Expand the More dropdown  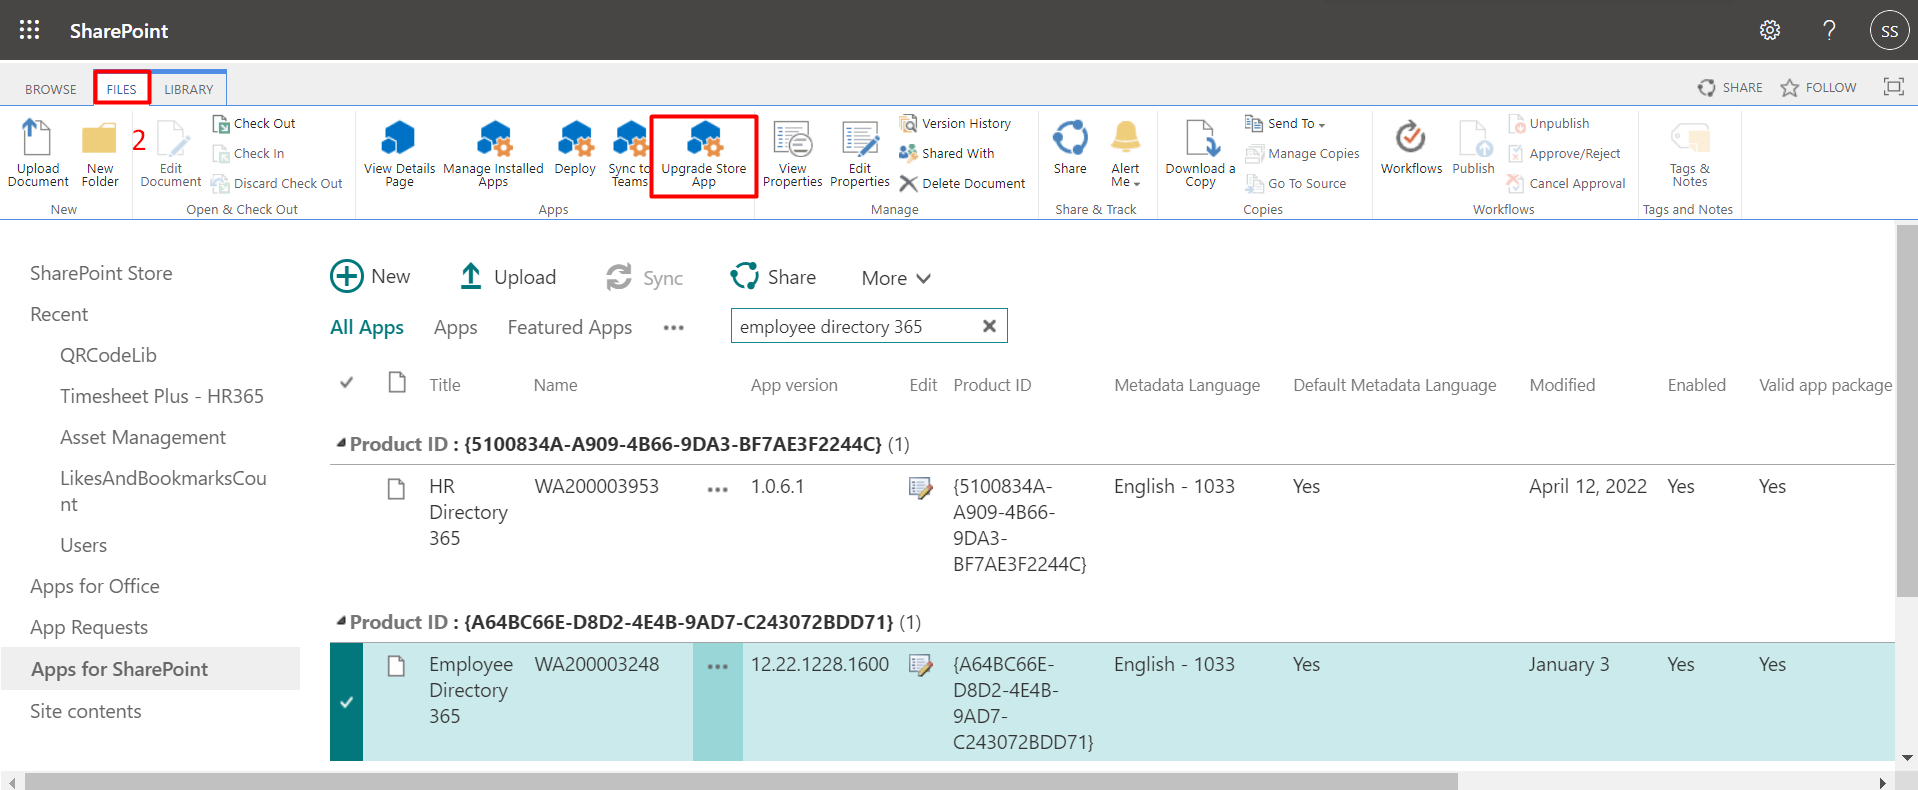tap(896, 278)
